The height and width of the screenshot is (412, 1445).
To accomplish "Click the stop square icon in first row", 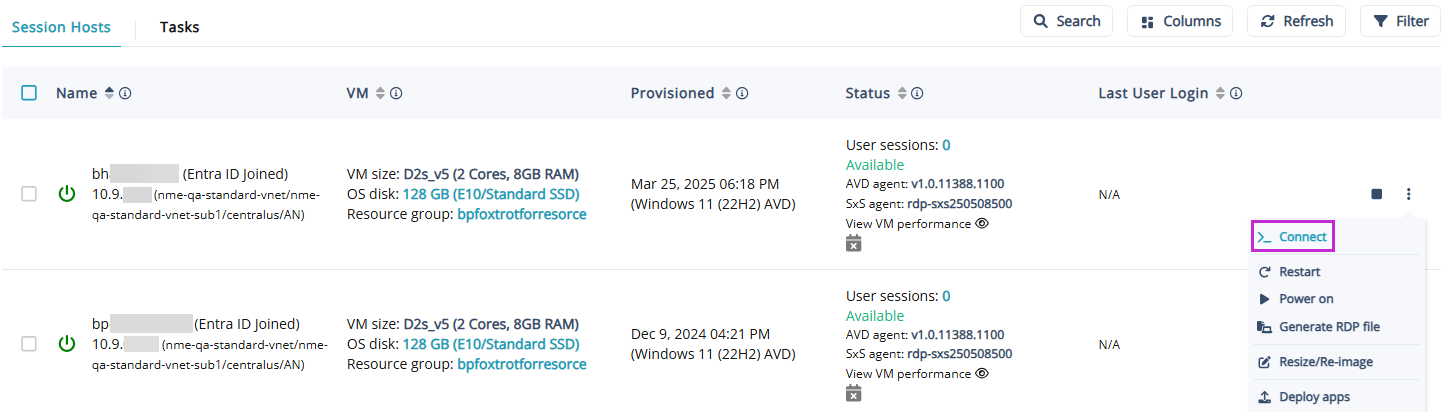I will click(1377, 194).
